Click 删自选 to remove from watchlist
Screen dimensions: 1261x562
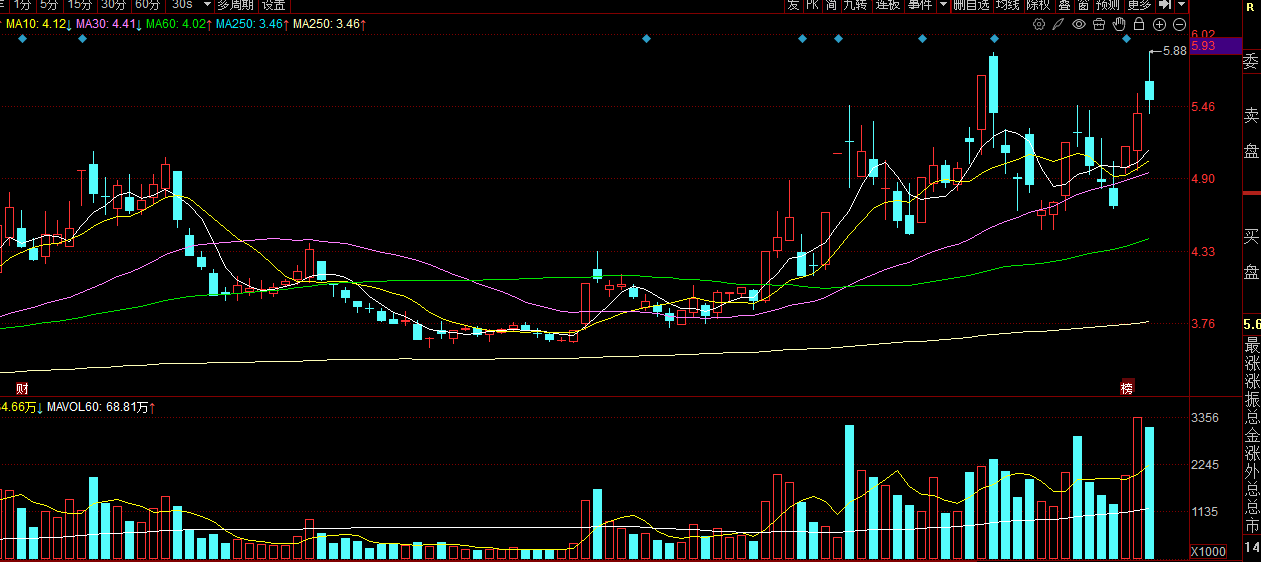coord(971,5)
